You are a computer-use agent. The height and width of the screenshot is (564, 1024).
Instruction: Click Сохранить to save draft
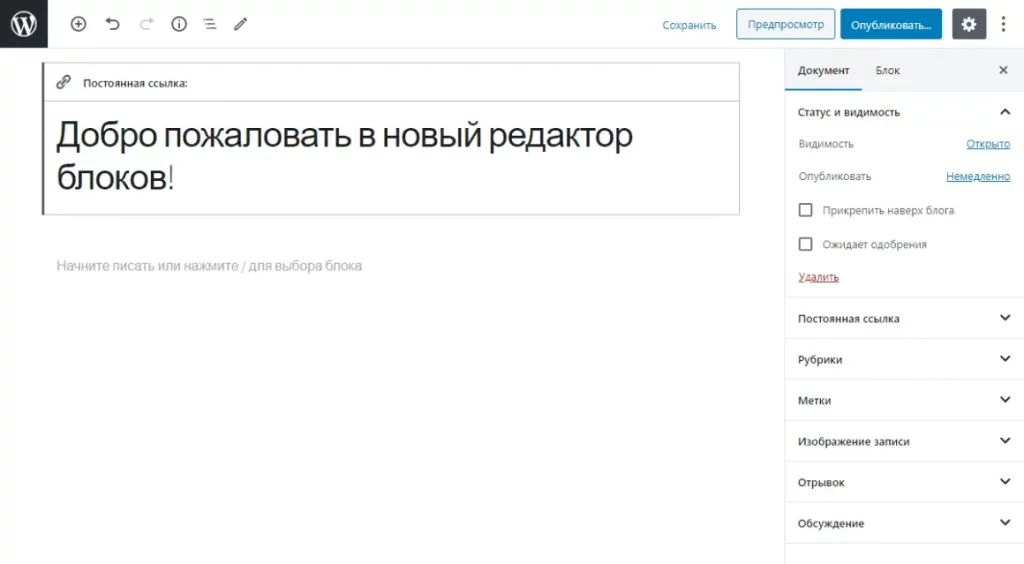[x=689, y=25]
